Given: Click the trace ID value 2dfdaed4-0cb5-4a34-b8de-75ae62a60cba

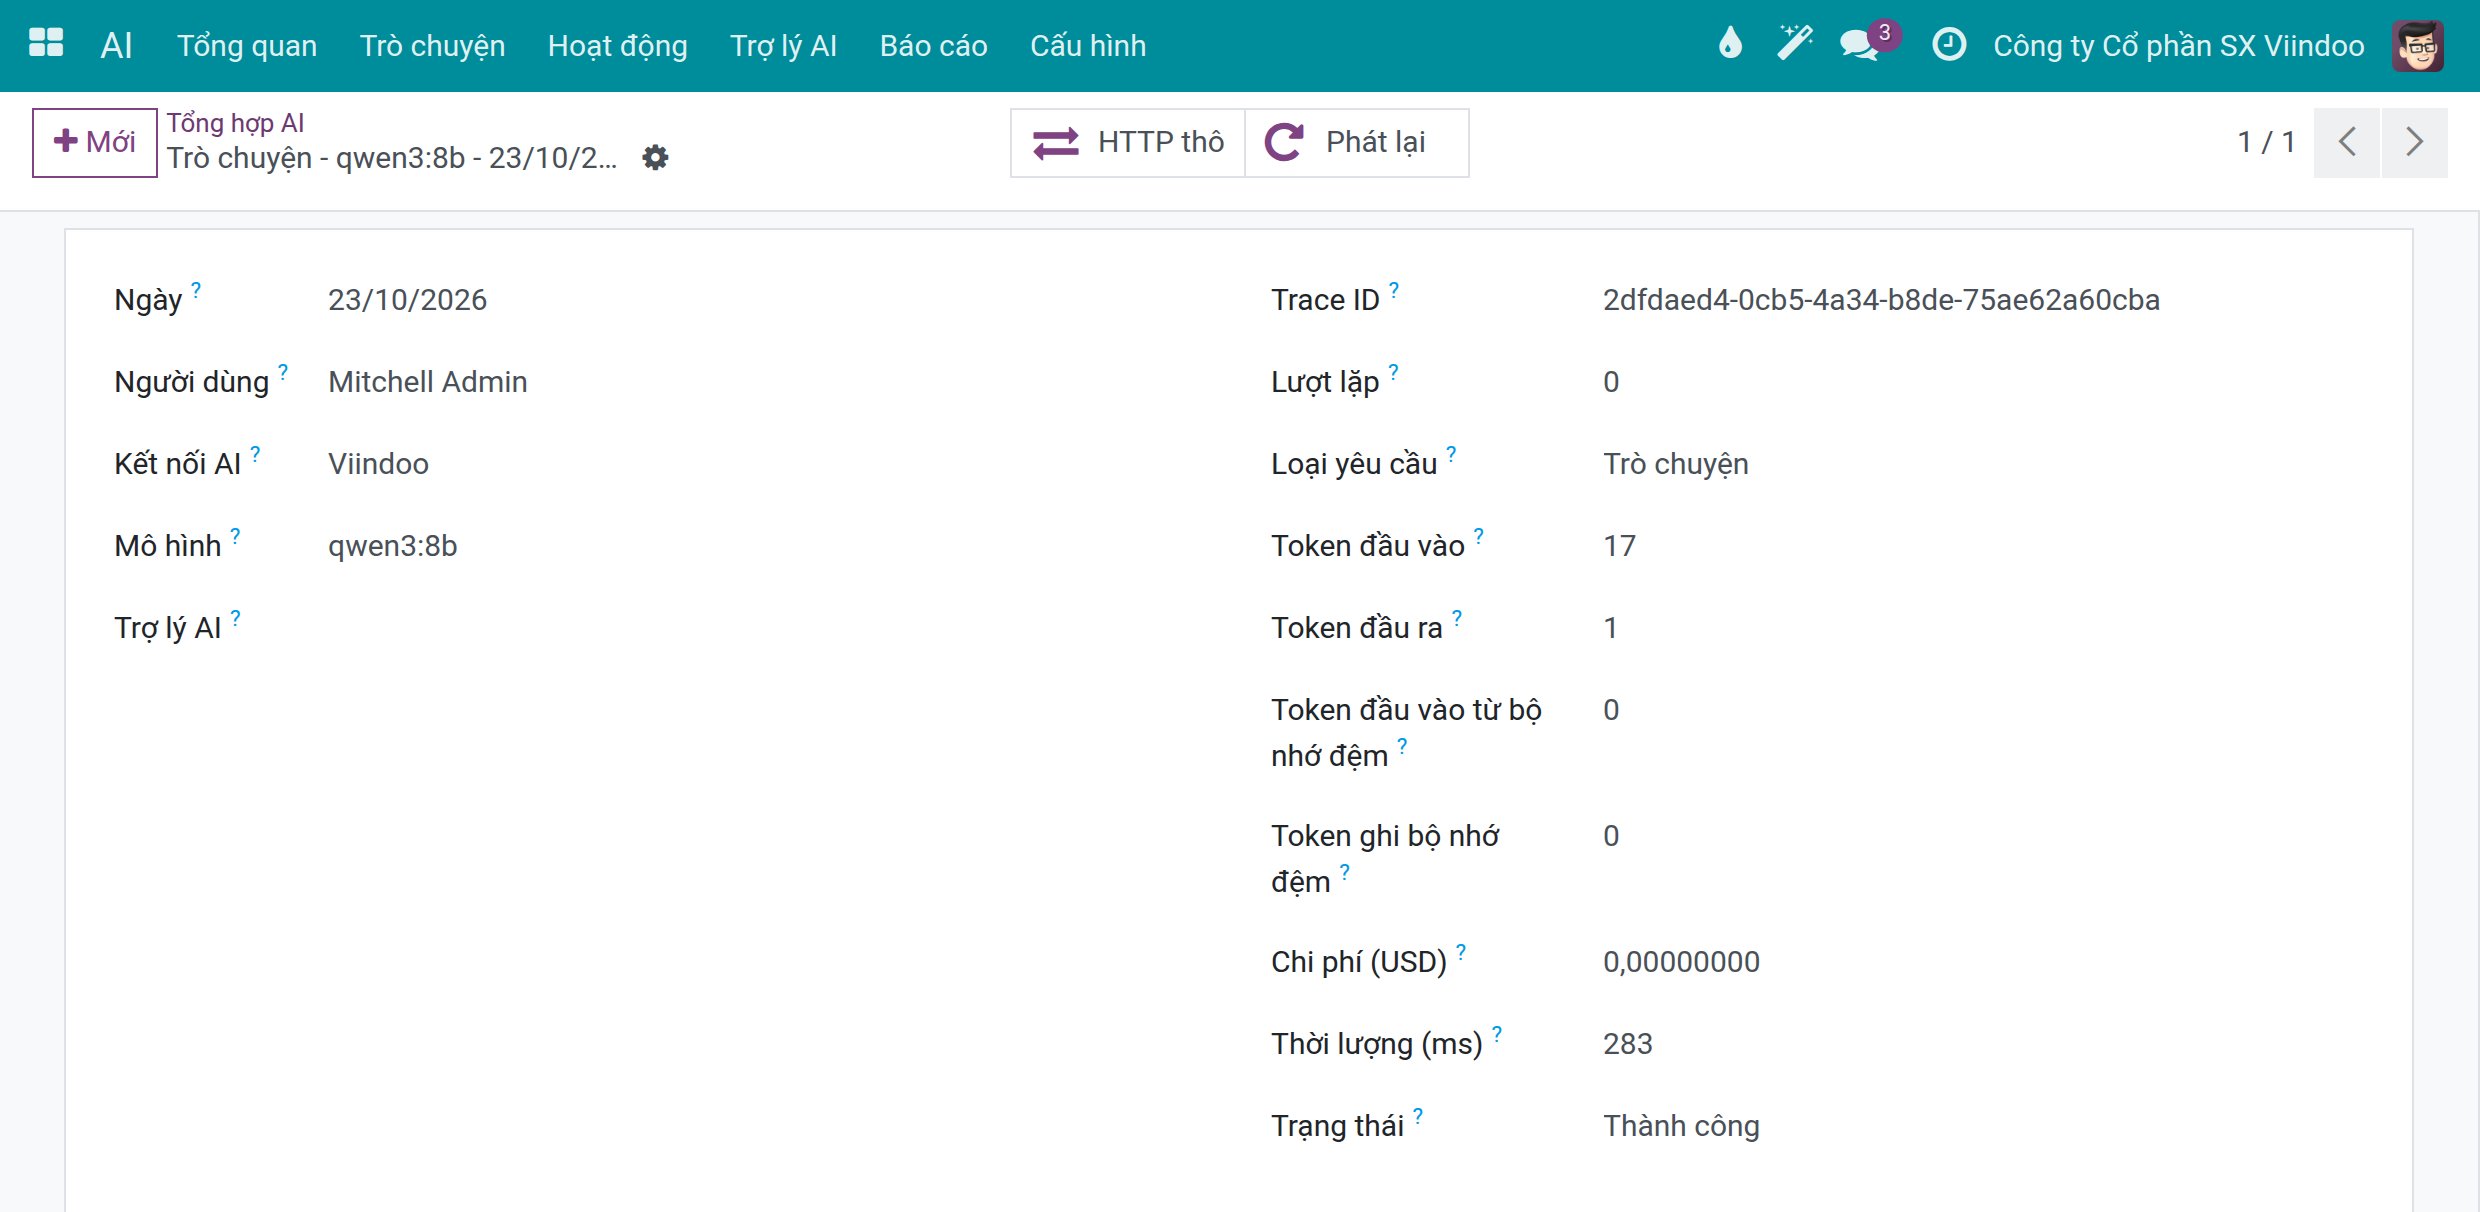Looking at the screenshot, I should (x=1881, y=300).
